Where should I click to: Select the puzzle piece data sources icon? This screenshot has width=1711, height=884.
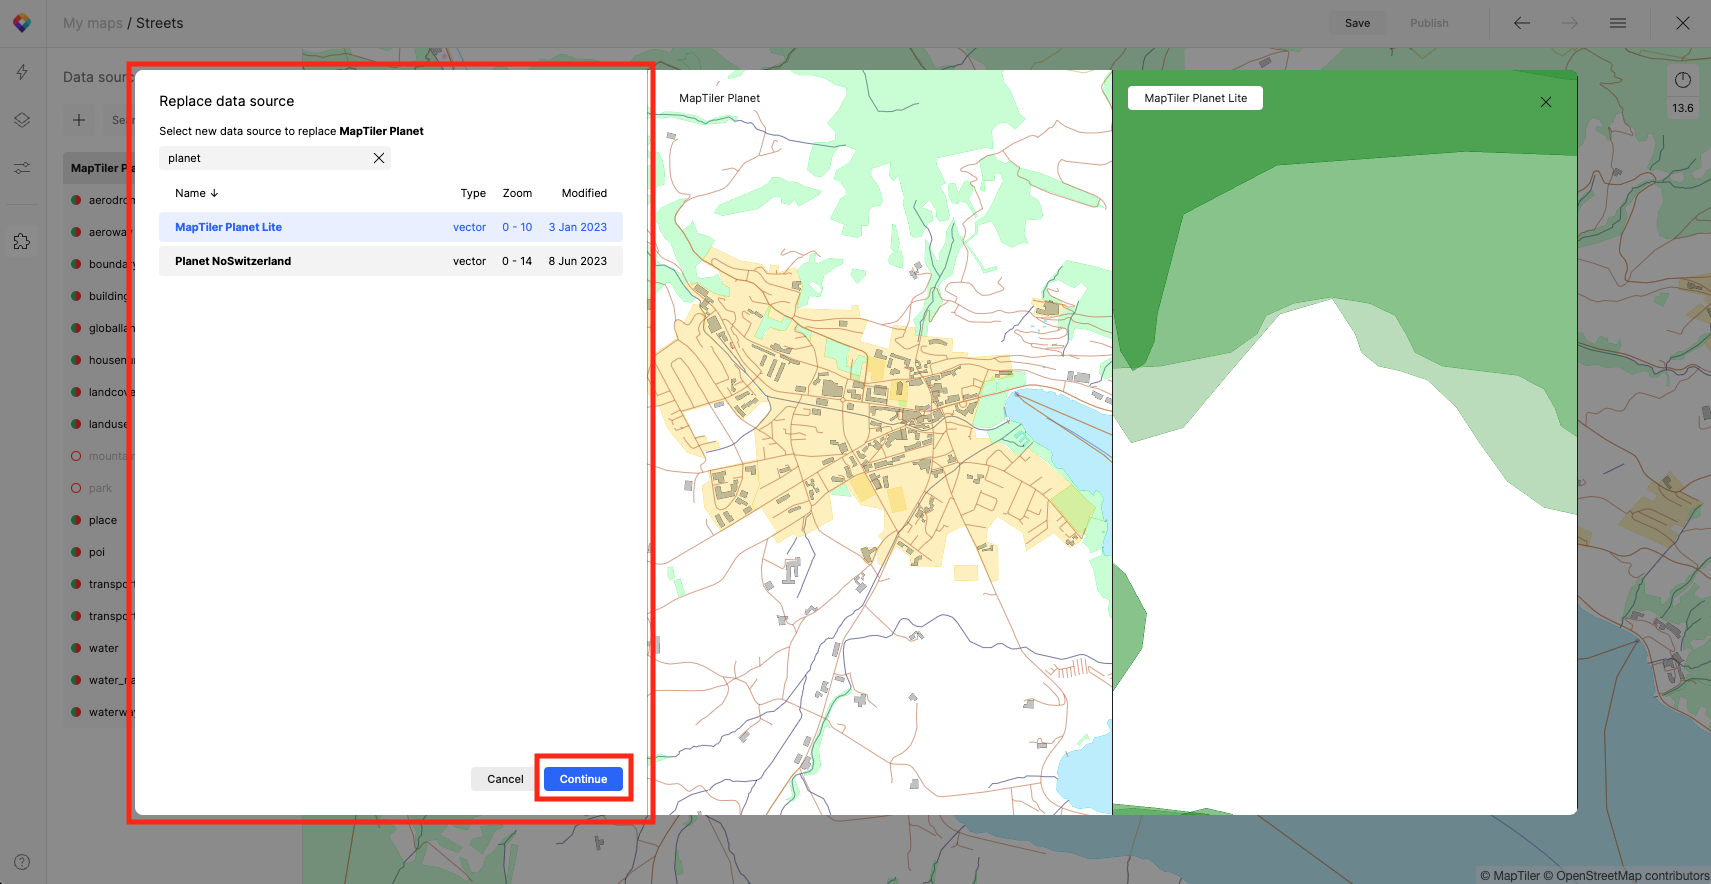pos(22,242)
